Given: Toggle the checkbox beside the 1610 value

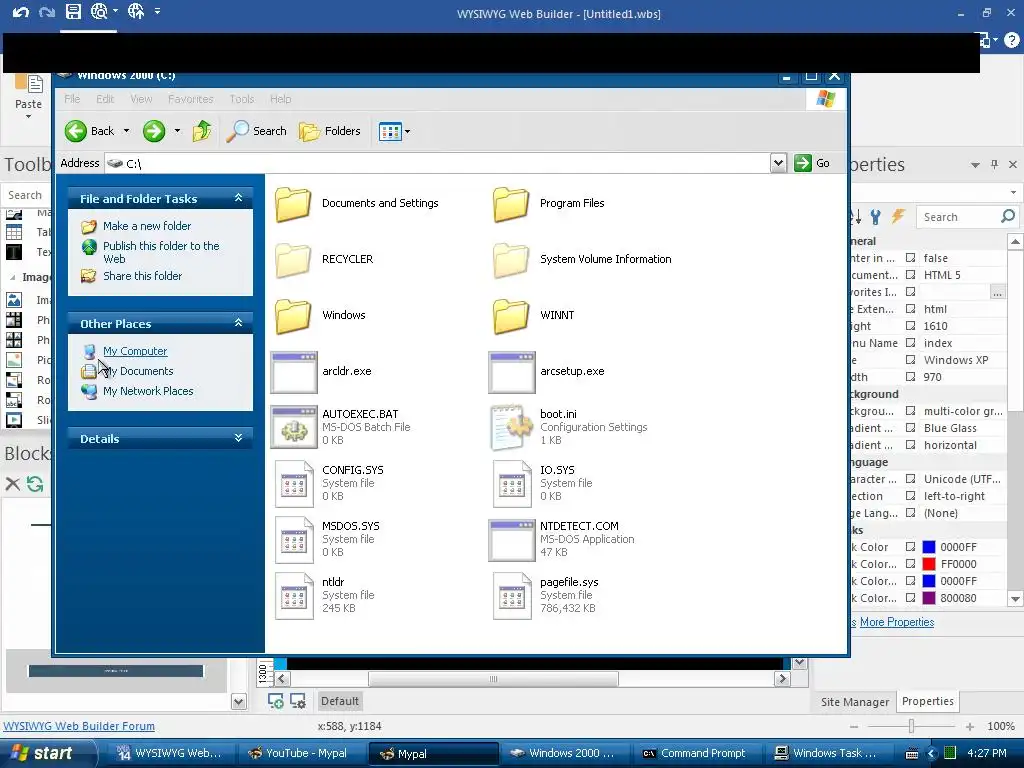Looking at the screenshot, I should (x=910, y=326).
